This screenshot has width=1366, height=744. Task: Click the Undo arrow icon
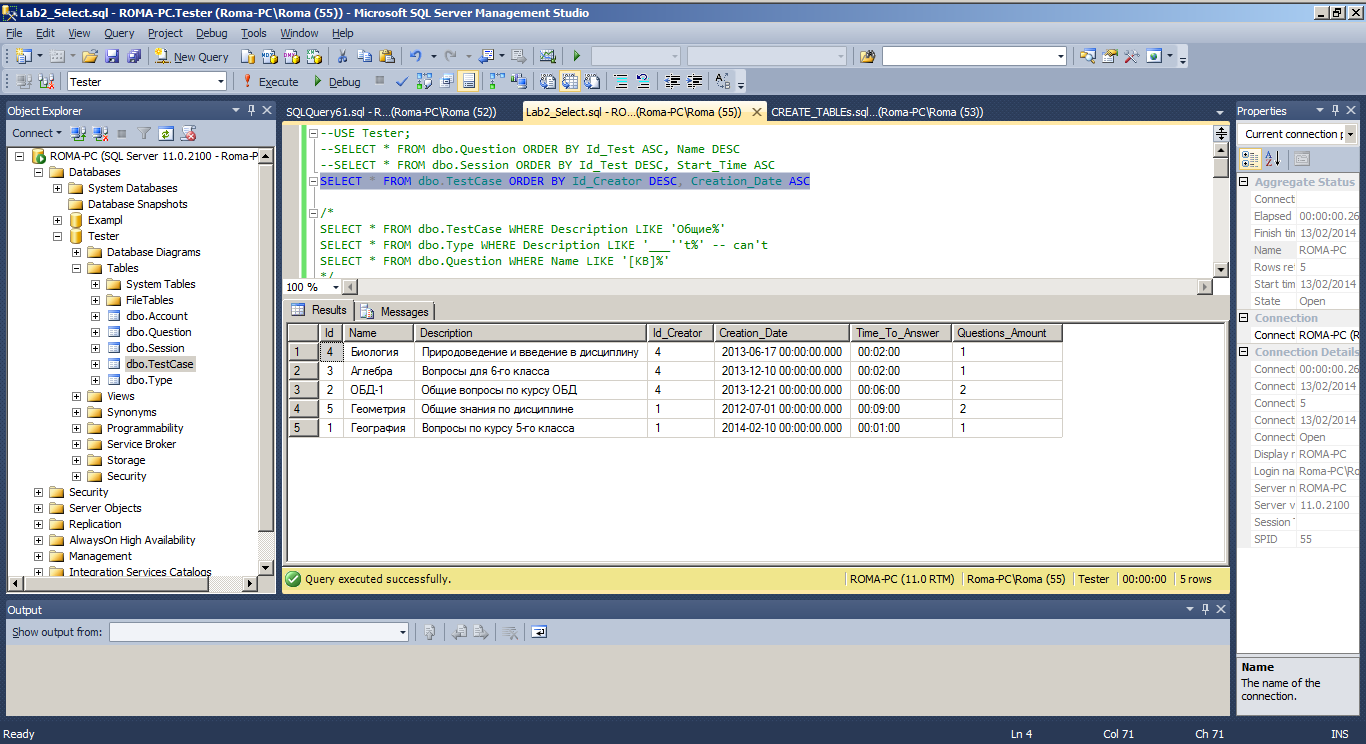416,57
